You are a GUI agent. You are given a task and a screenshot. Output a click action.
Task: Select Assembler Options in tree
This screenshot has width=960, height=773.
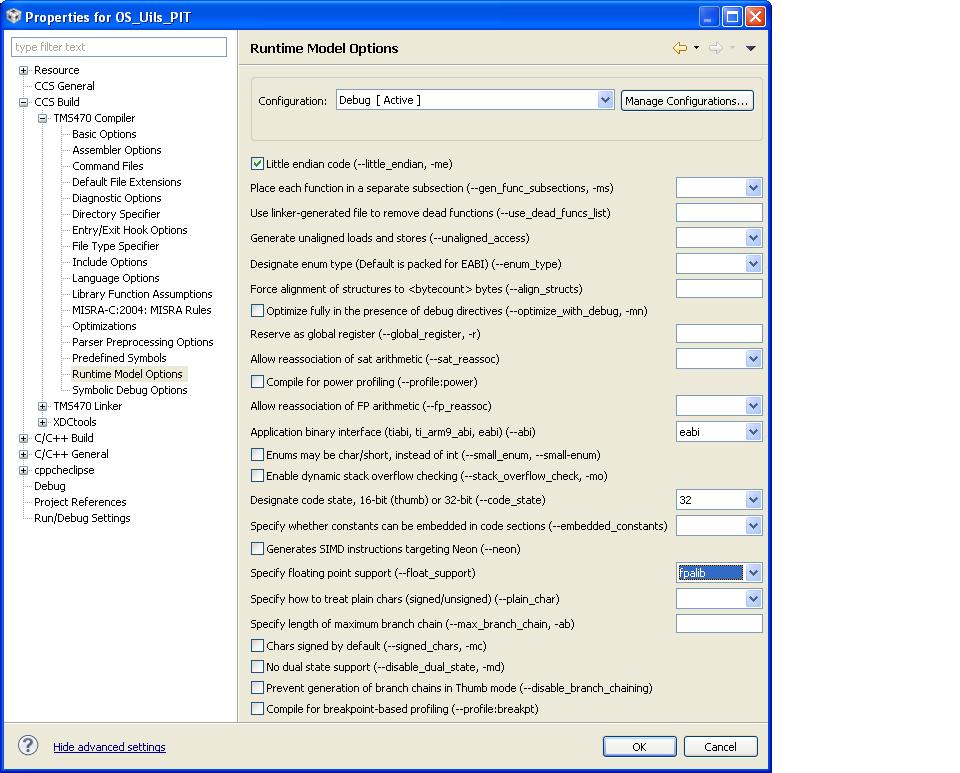117,150
